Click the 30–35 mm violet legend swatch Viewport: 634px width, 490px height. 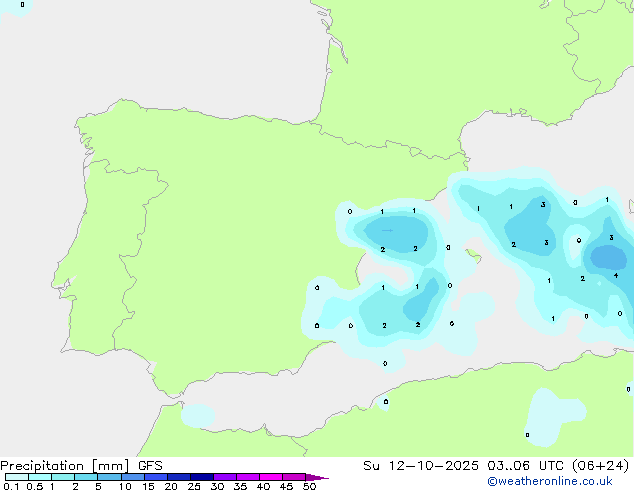point(225,477)
